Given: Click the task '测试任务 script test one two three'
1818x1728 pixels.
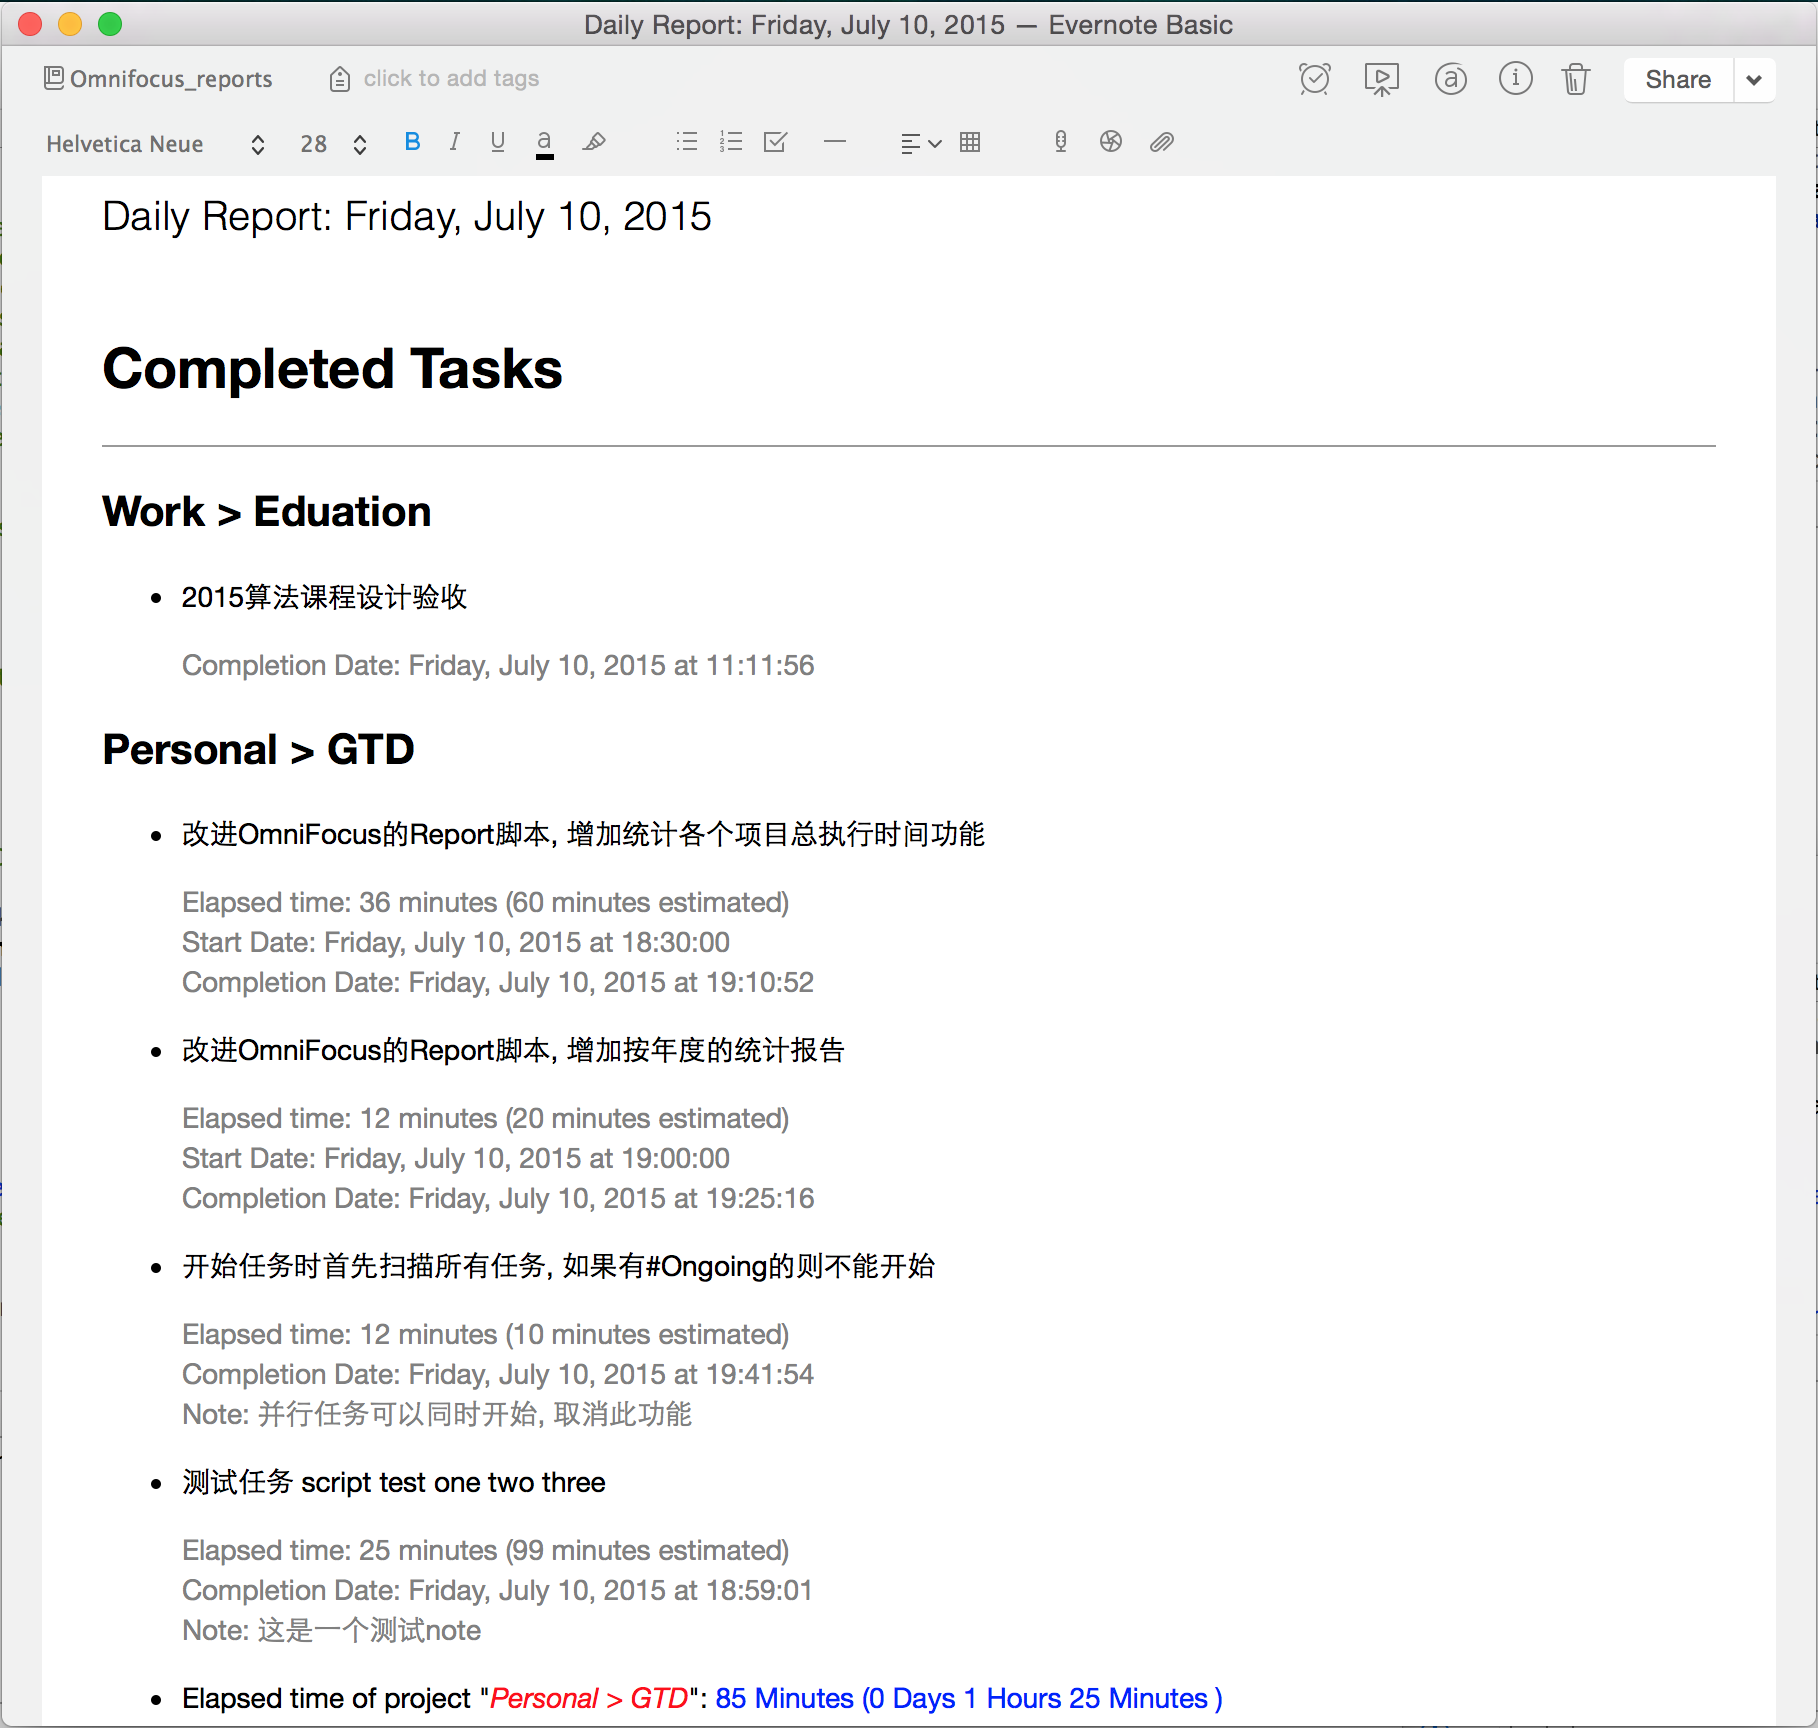Looking at the screenshot, I should [394, 1483].
